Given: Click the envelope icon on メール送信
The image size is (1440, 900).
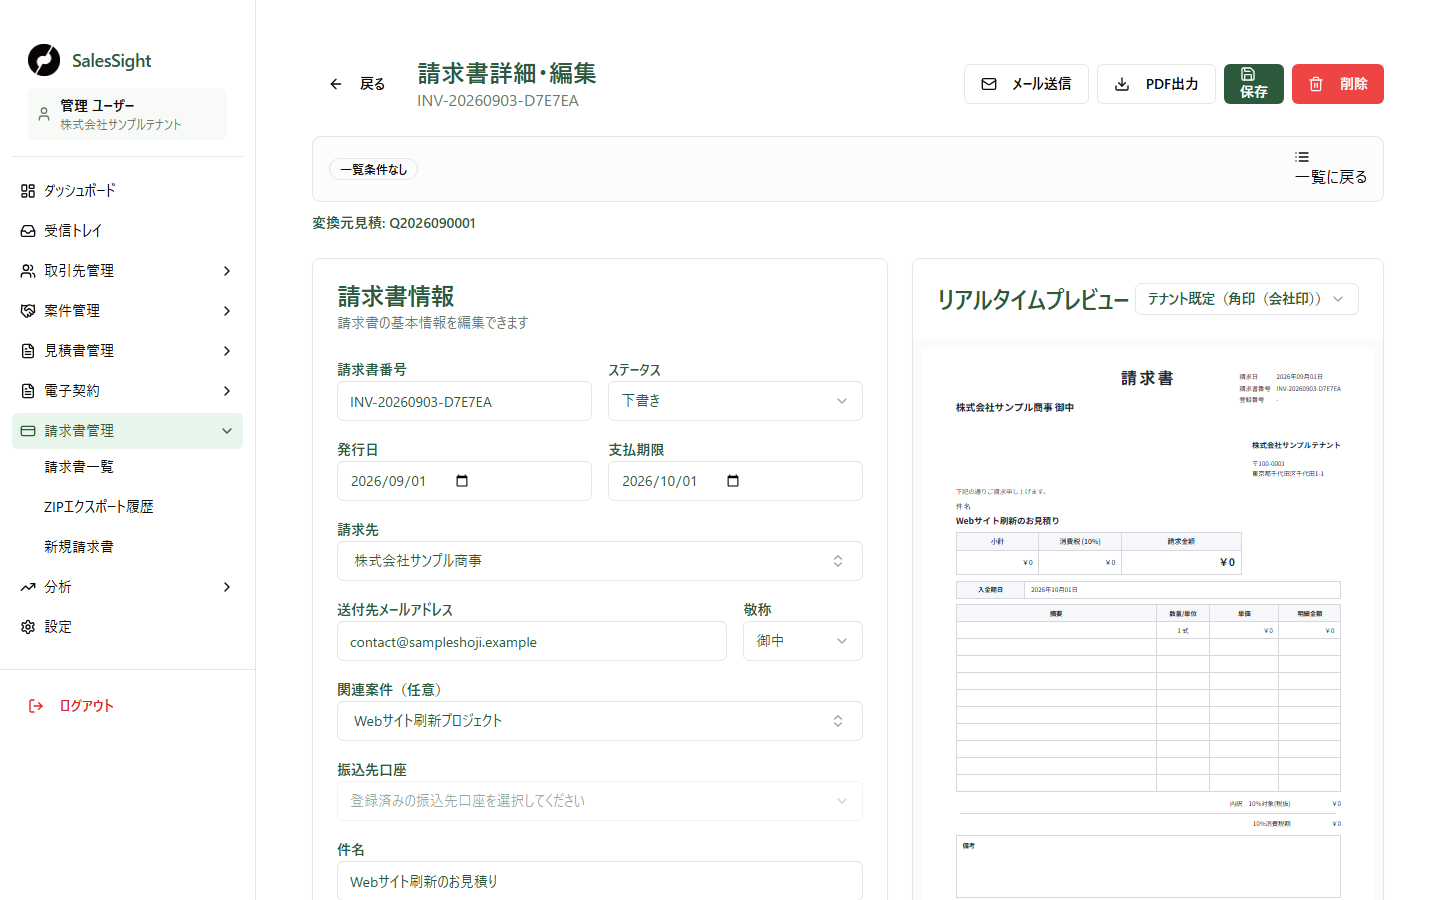Looking at the screenshot, I should tap(989, 84).
